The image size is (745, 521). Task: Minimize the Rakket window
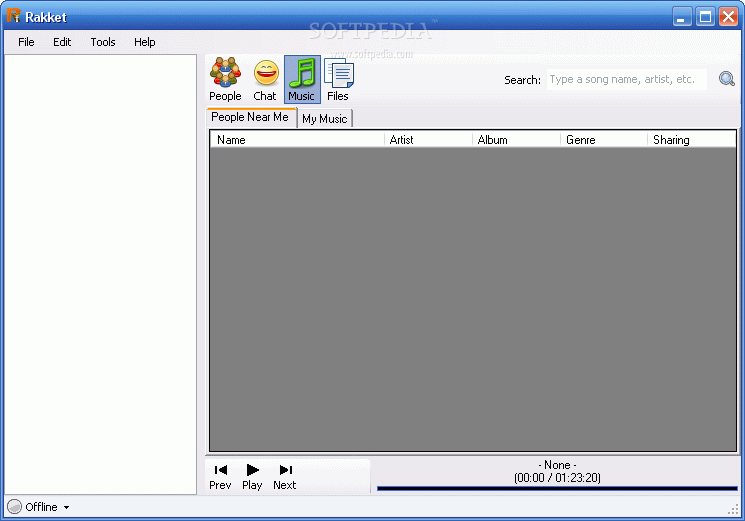tap(682, 17)
